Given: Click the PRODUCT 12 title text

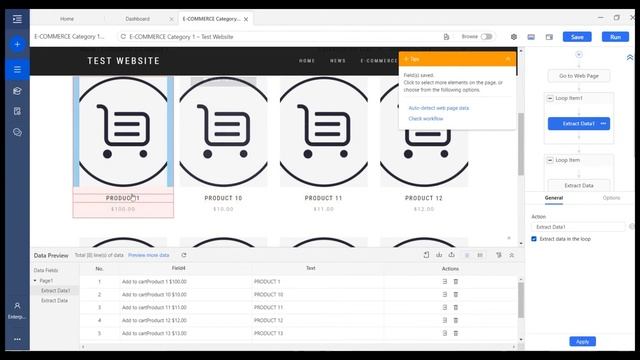Looking at the screenshot, I should [424, 198].
